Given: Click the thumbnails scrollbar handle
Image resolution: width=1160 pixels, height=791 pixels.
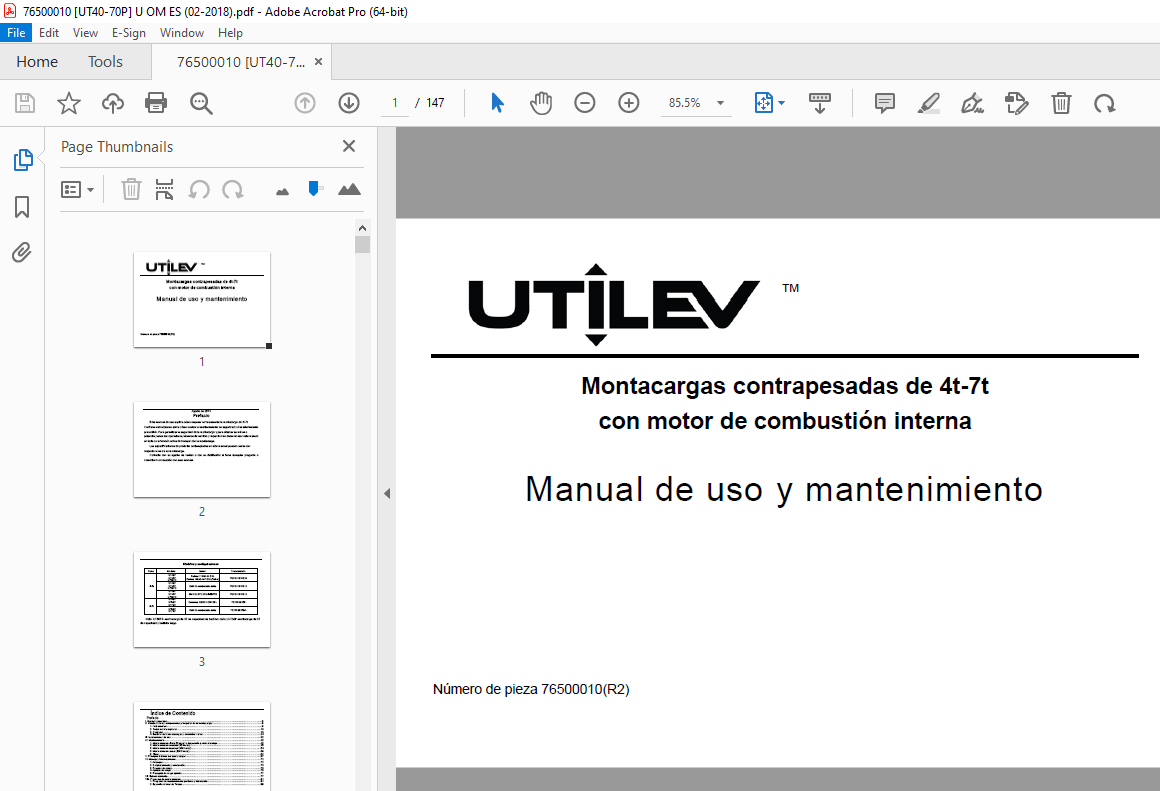Looking at the screenshot, I should pos(362,244).
